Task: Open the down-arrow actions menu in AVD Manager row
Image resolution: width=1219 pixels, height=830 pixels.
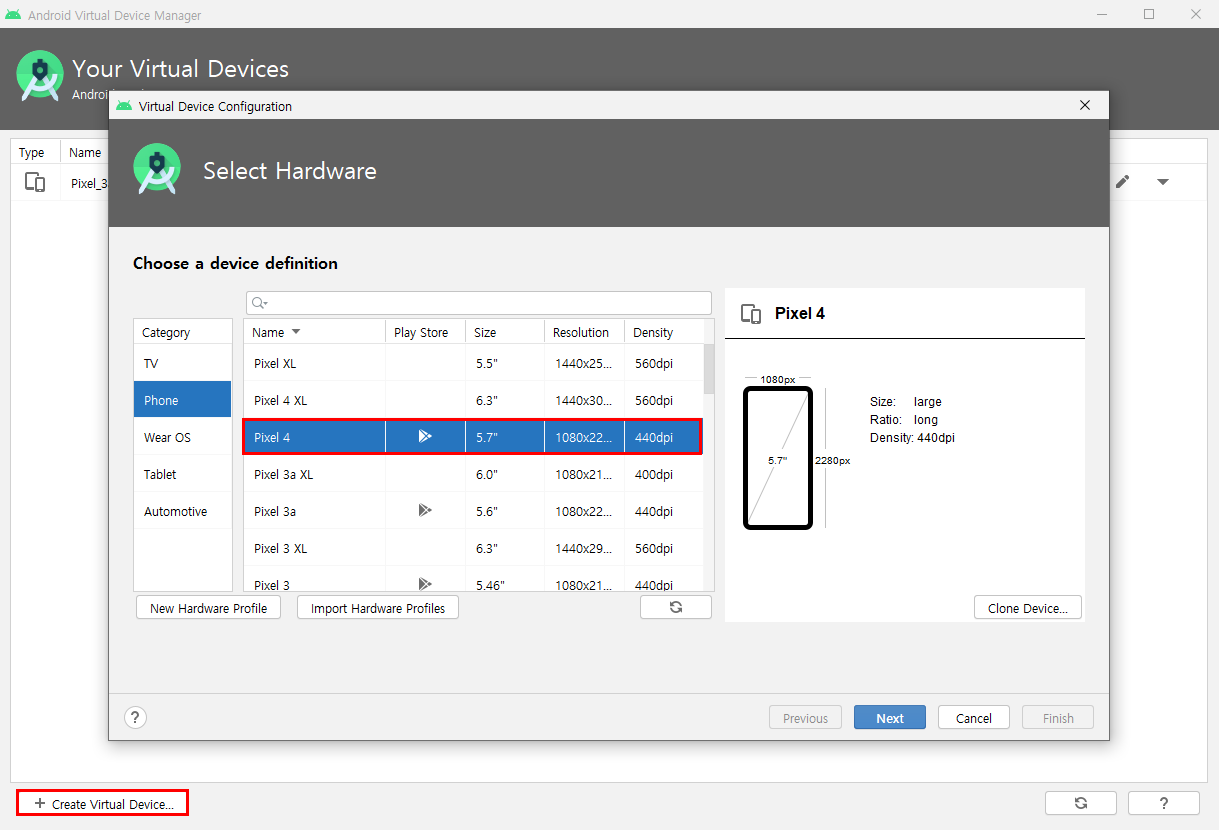Action: [x=1162, y=182]
